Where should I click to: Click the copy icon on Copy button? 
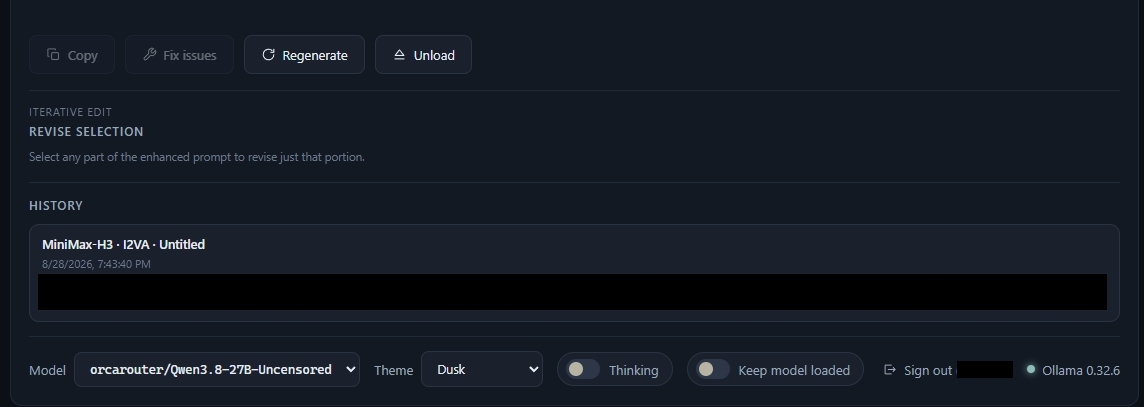pyautogui.click(x=53, y=55)
